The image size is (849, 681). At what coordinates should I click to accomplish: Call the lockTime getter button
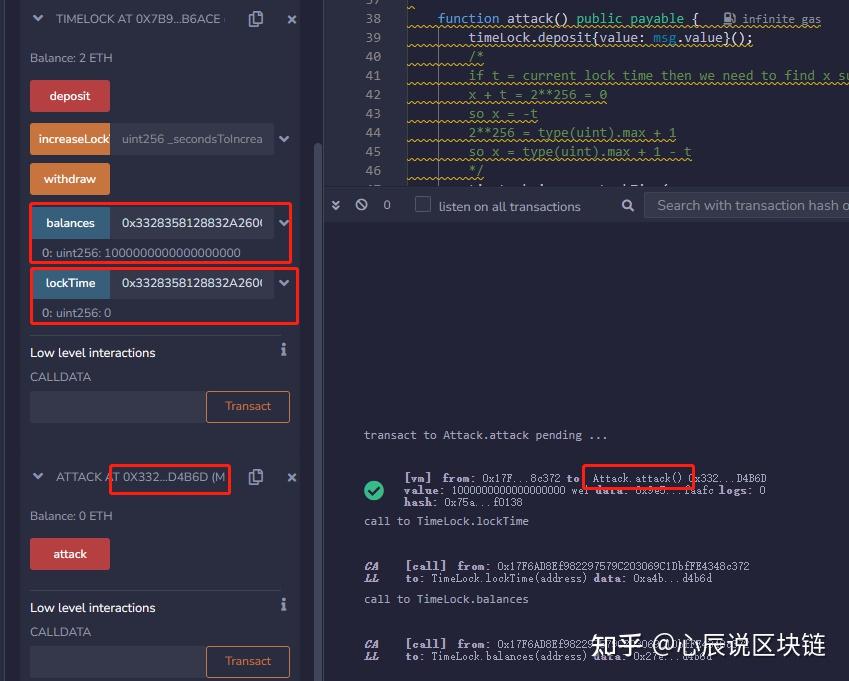[x=70, y=283]
